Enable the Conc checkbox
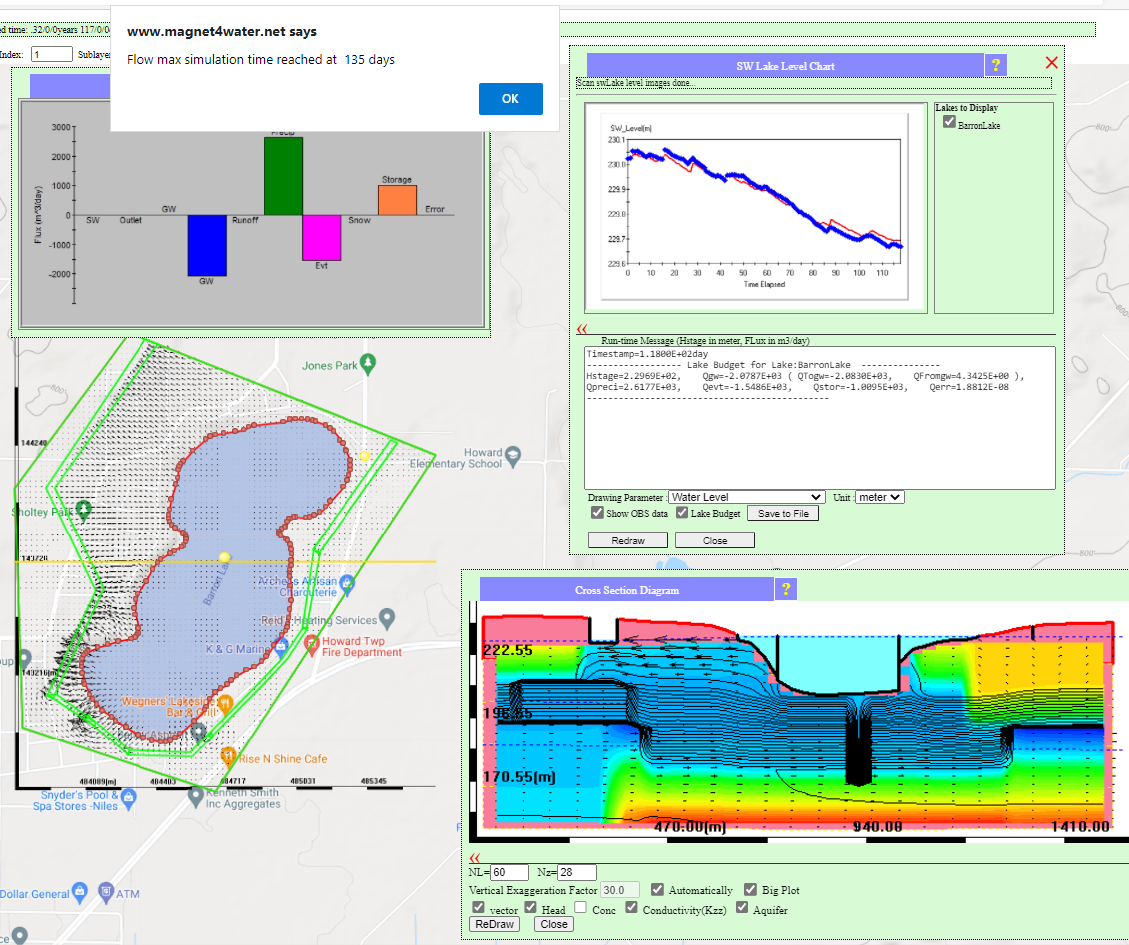Viewport: 1129px width, 945px height. pyautogui.click(x=581, y=907)
